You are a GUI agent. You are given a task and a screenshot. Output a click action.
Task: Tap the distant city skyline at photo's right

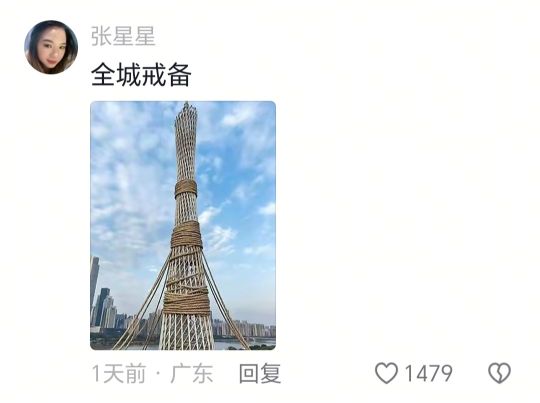(245, 329)
